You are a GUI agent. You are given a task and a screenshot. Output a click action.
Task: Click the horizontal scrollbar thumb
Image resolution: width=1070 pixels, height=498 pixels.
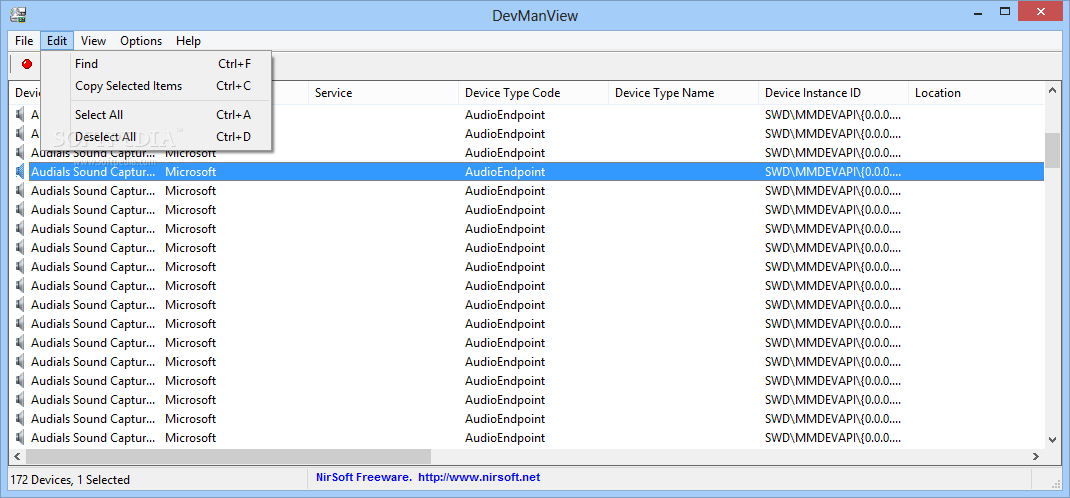[229, 456]
